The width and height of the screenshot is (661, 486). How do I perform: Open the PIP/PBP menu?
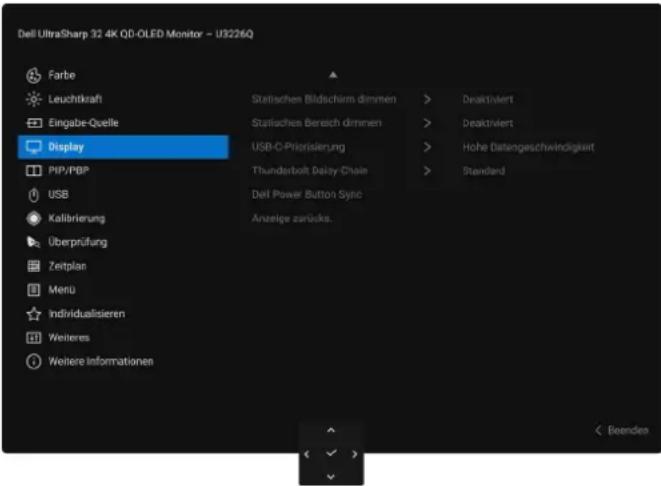pyautogui.click(x=123, y=171)
